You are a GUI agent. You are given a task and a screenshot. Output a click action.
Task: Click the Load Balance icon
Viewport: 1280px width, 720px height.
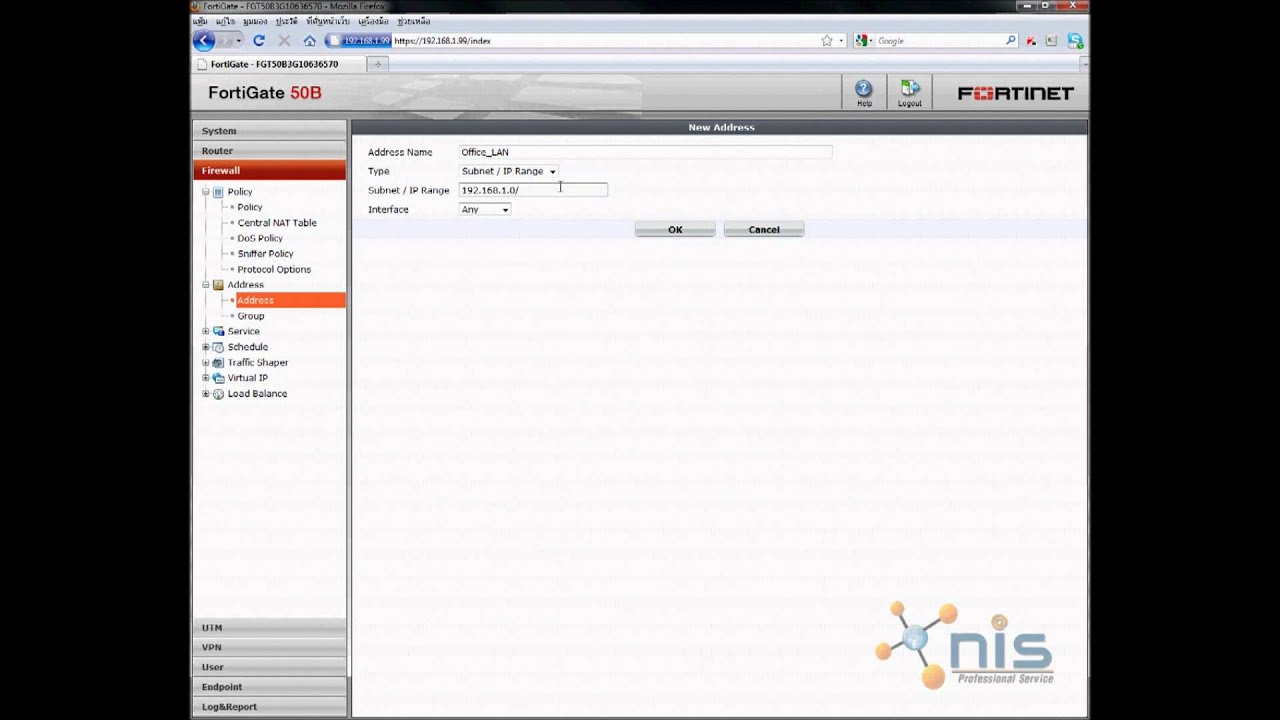218,394
